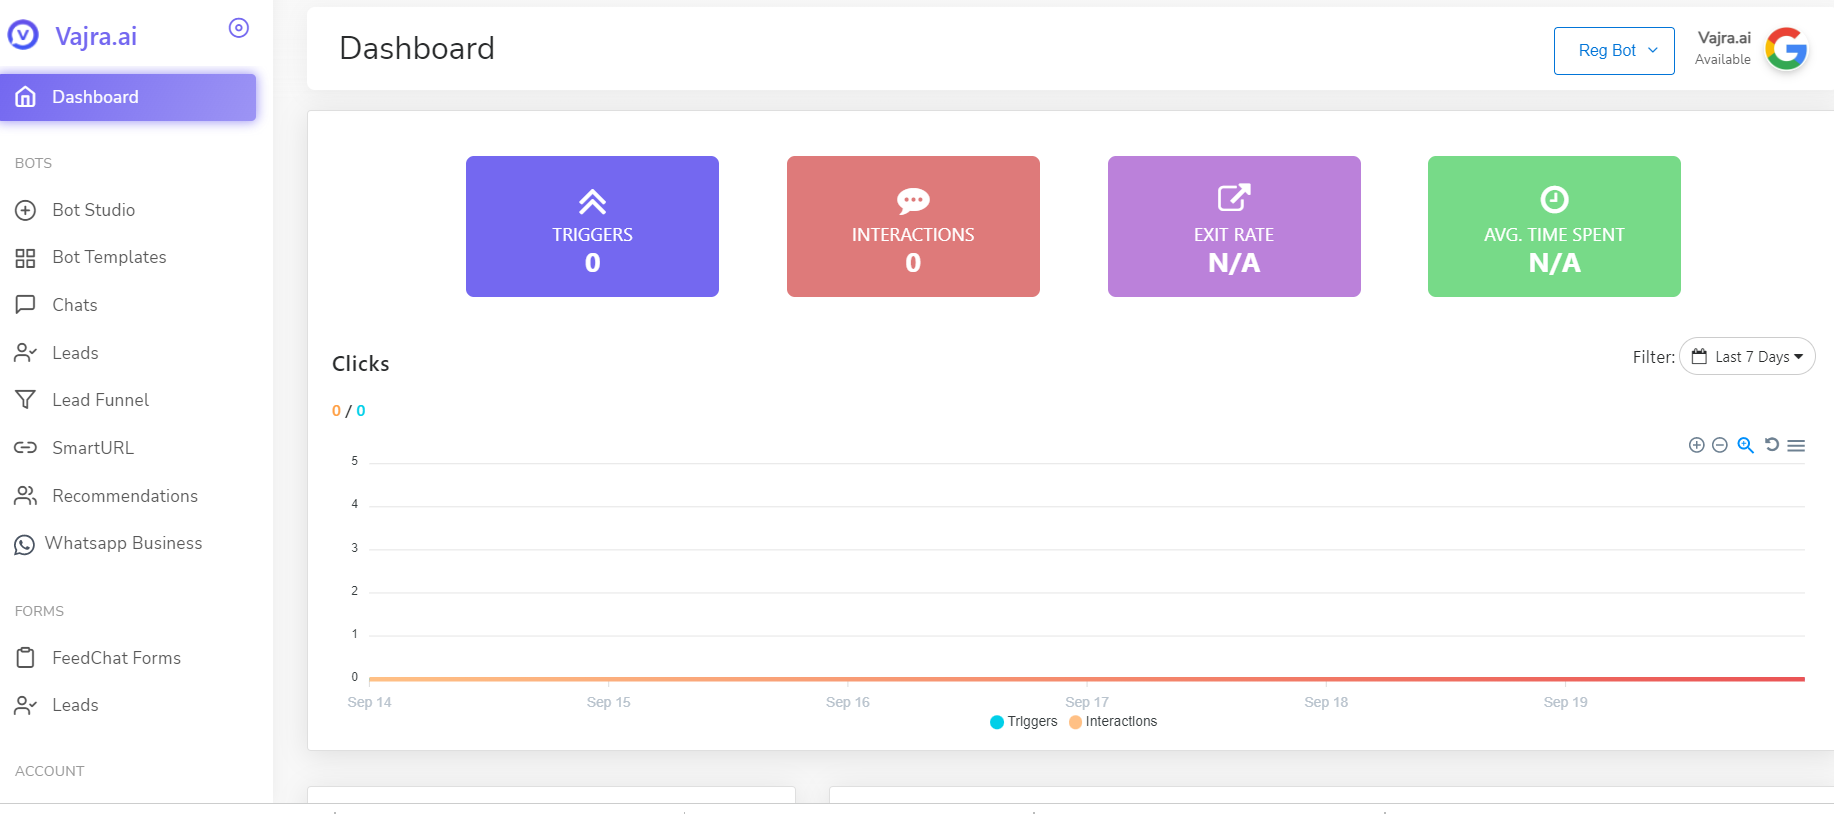
Task: Open FeedChat Forms link
Action: point(116,658)
